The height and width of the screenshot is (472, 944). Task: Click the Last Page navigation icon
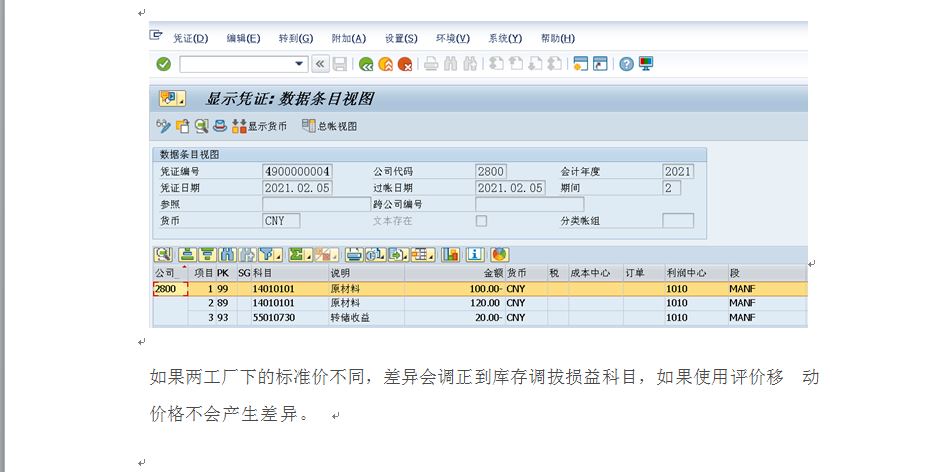pyautogui.click(x=554, y=63)
